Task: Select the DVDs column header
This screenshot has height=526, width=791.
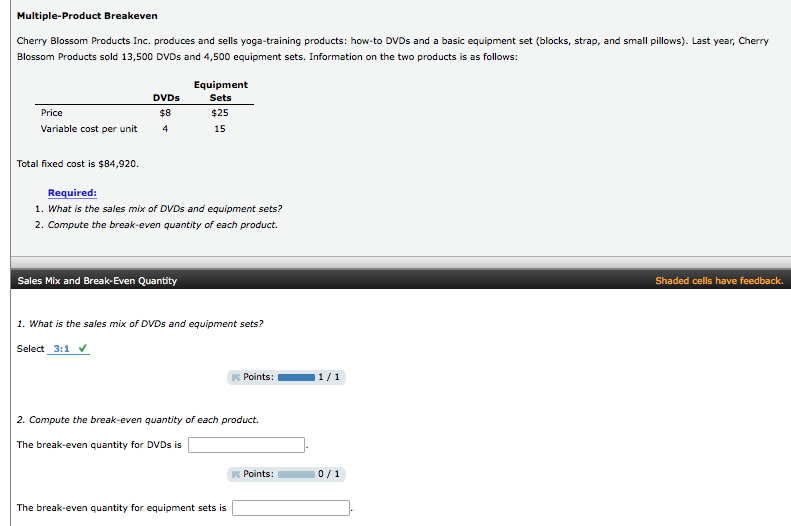Action: 166,98
